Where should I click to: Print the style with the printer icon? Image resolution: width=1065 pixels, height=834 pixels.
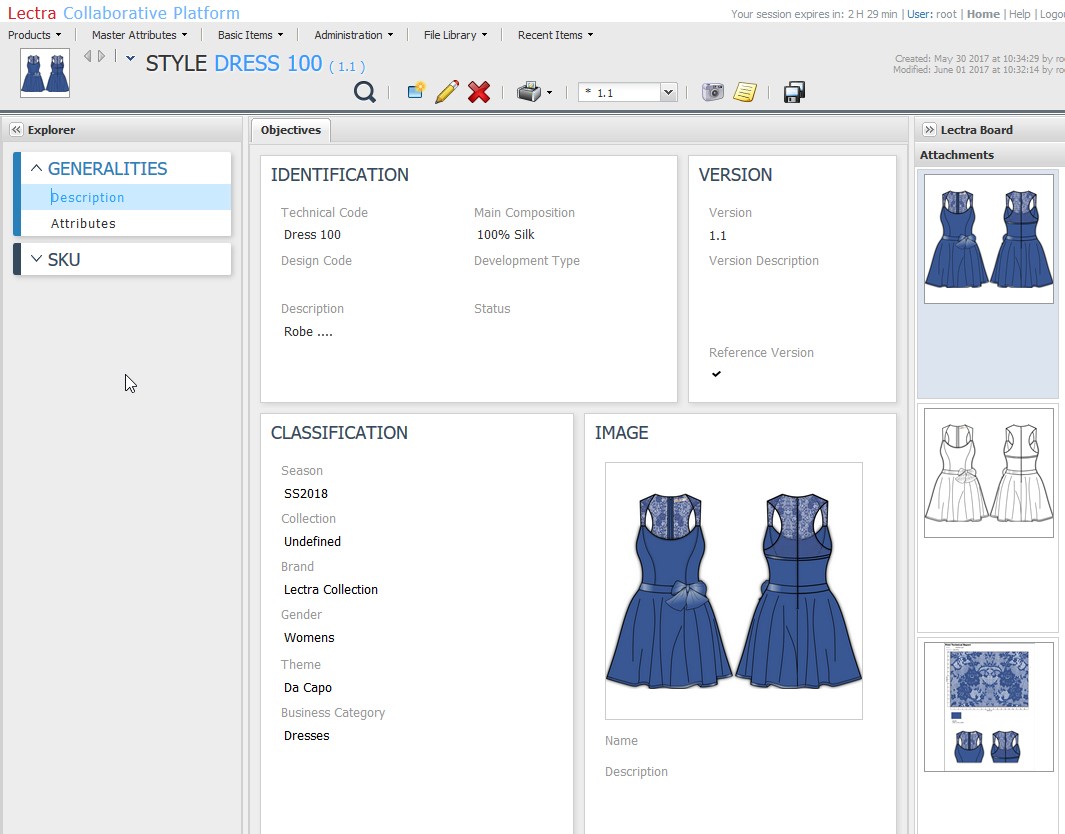pos(527,91)
